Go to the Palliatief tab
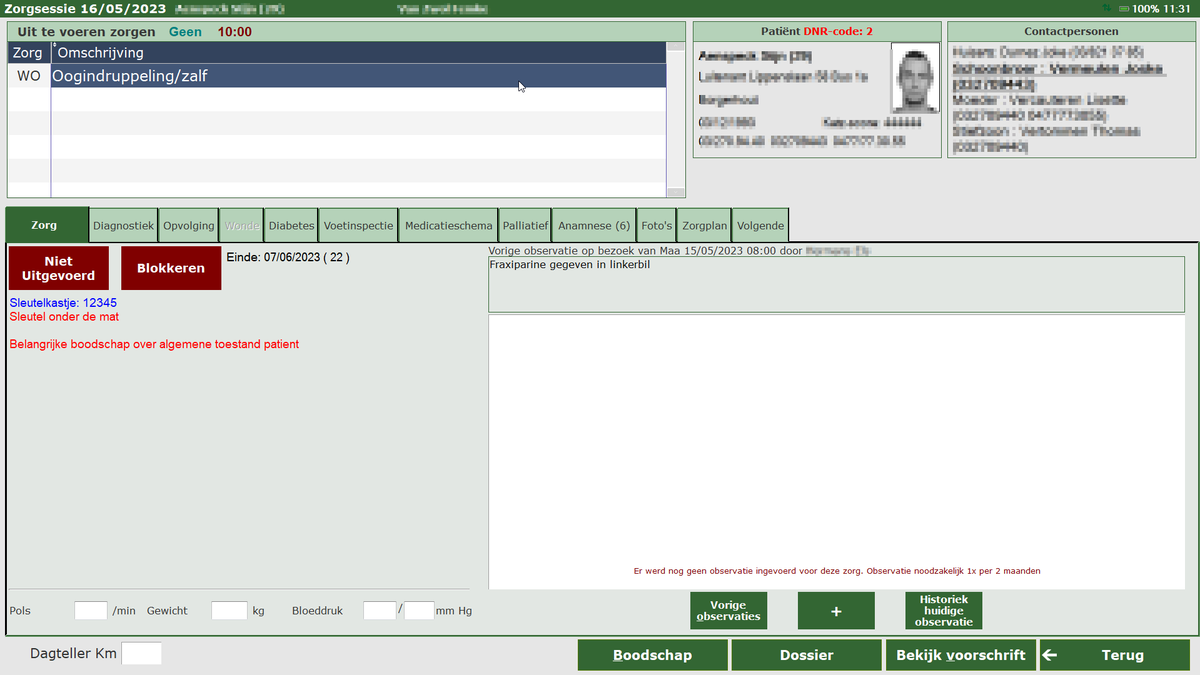The image size is (1200, 675). click(525, 226)
